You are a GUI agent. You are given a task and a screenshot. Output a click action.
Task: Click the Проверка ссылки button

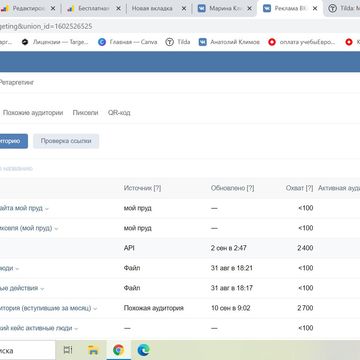[66, 141]
